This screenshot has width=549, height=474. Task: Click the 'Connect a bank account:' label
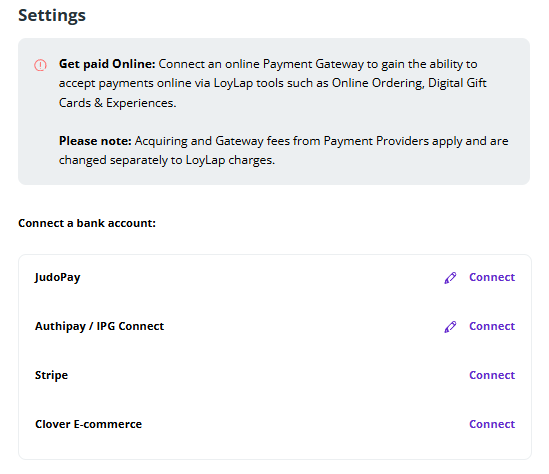tap(87, 223)
